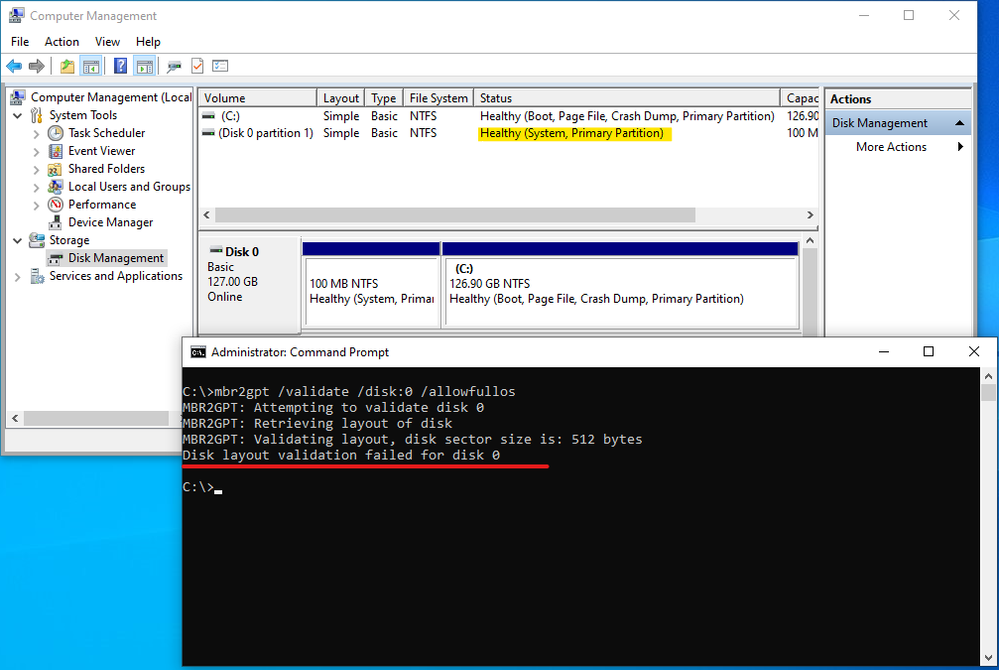Collapse the Storage tree node

pos(18,241)
